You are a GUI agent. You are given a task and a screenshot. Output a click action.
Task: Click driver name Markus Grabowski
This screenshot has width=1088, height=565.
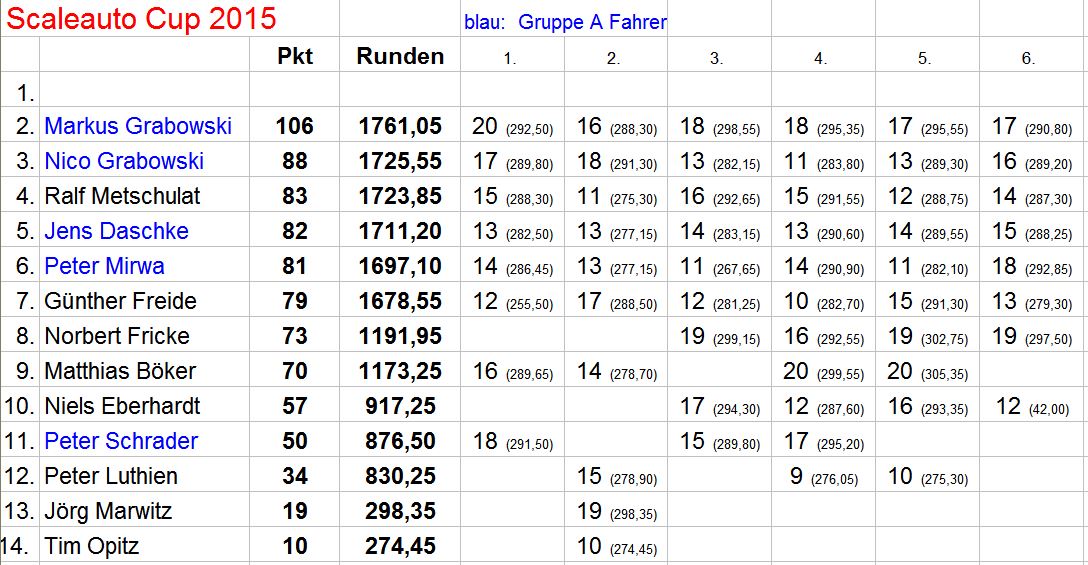point(138,126)
